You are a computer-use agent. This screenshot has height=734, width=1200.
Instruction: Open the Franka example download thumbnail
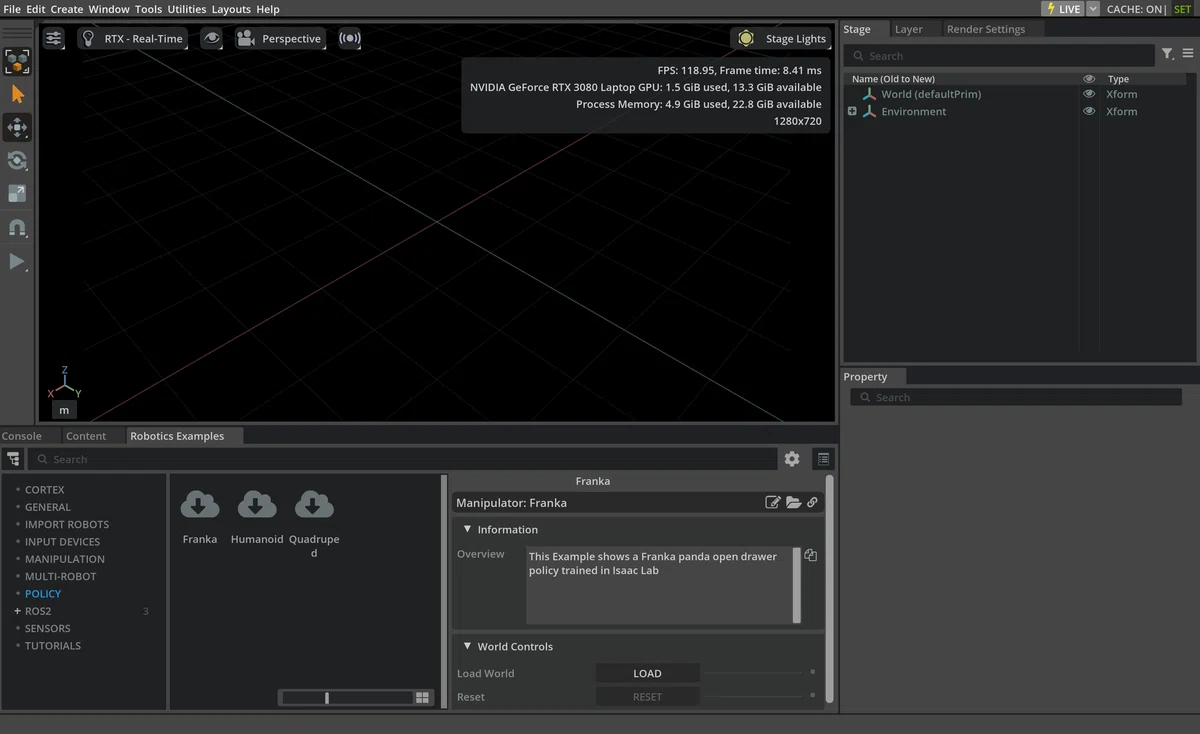[x=200, y=505]
